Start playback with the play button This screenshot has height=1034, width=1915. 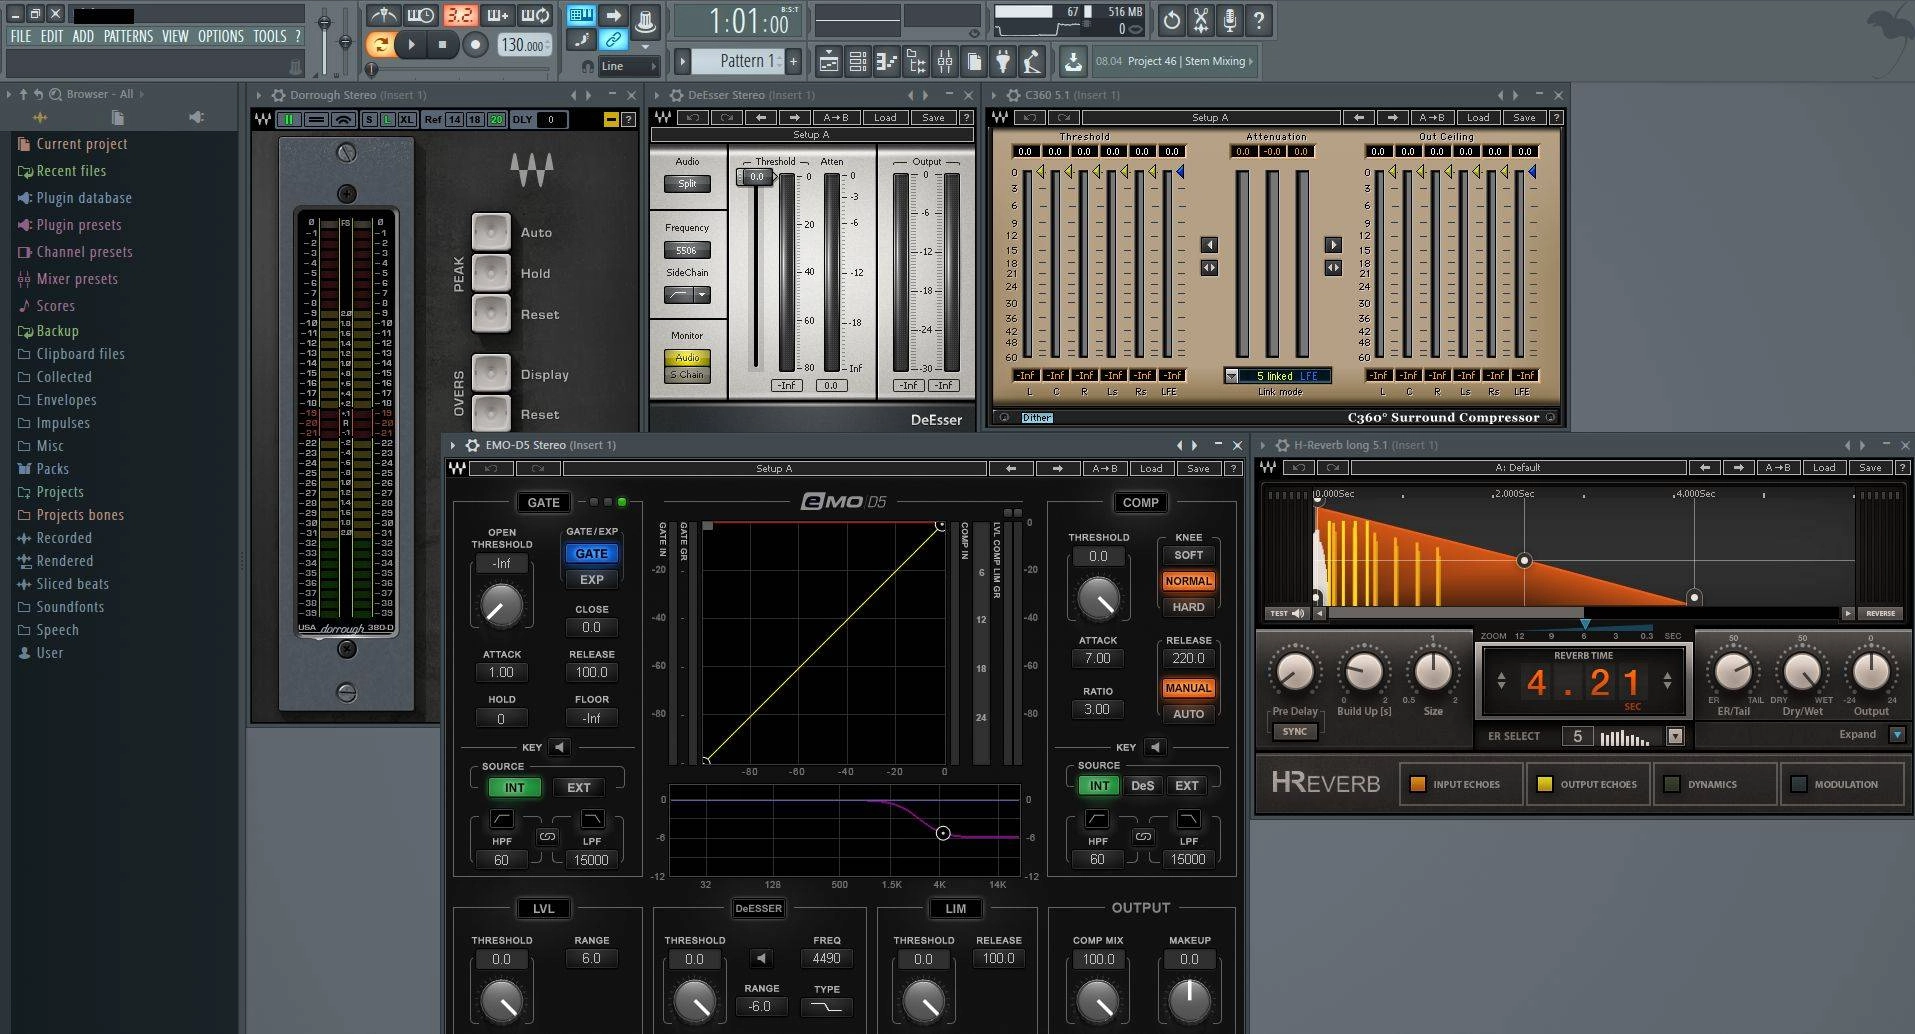click(411, 44)
